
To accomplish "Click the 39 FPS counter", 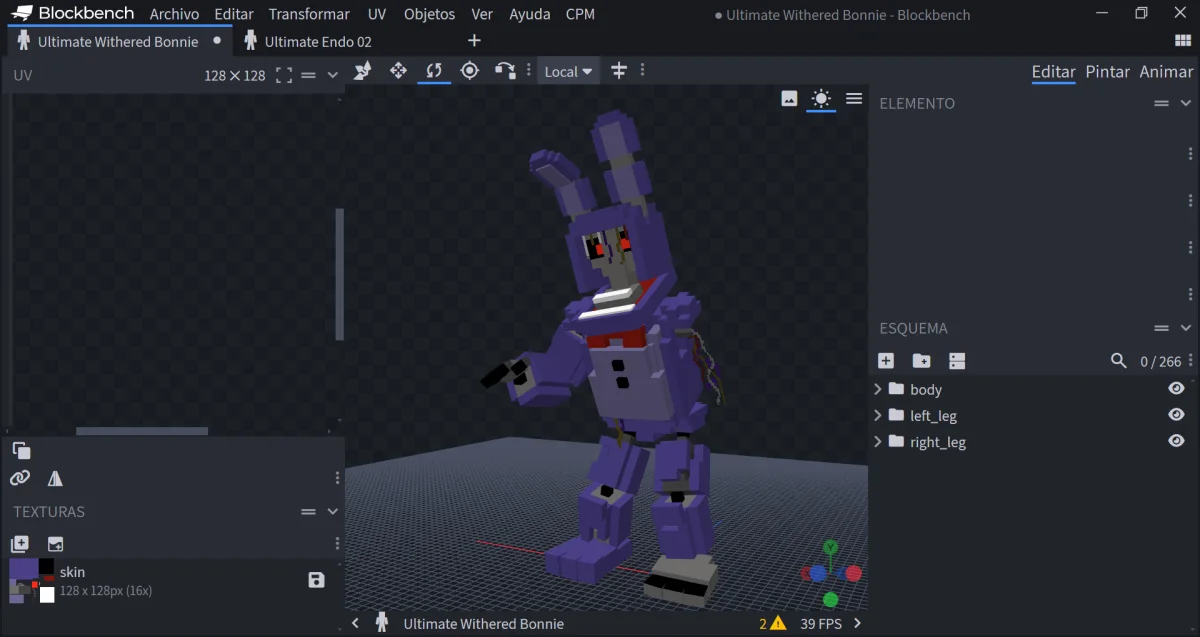I will click(x=820, y=624).
